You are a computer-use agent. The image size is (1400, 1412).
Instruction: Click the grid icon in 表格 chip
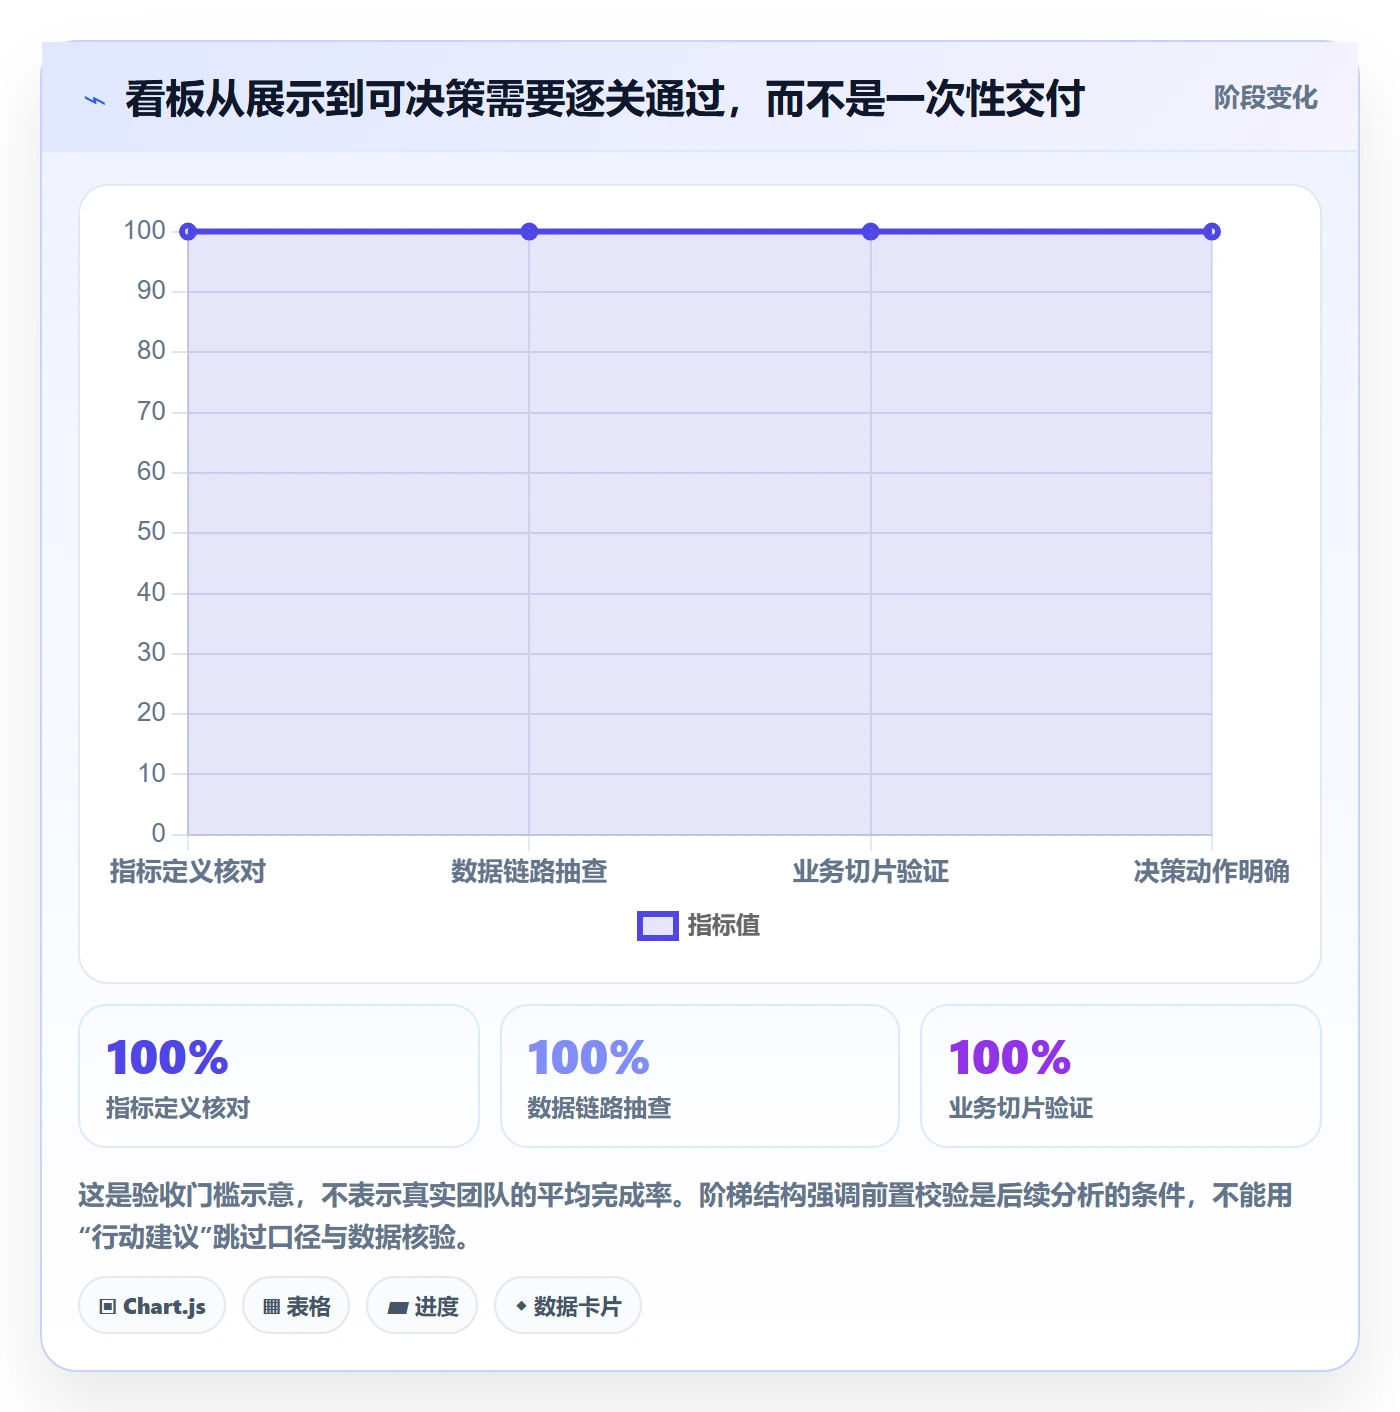pos(272,1307)
